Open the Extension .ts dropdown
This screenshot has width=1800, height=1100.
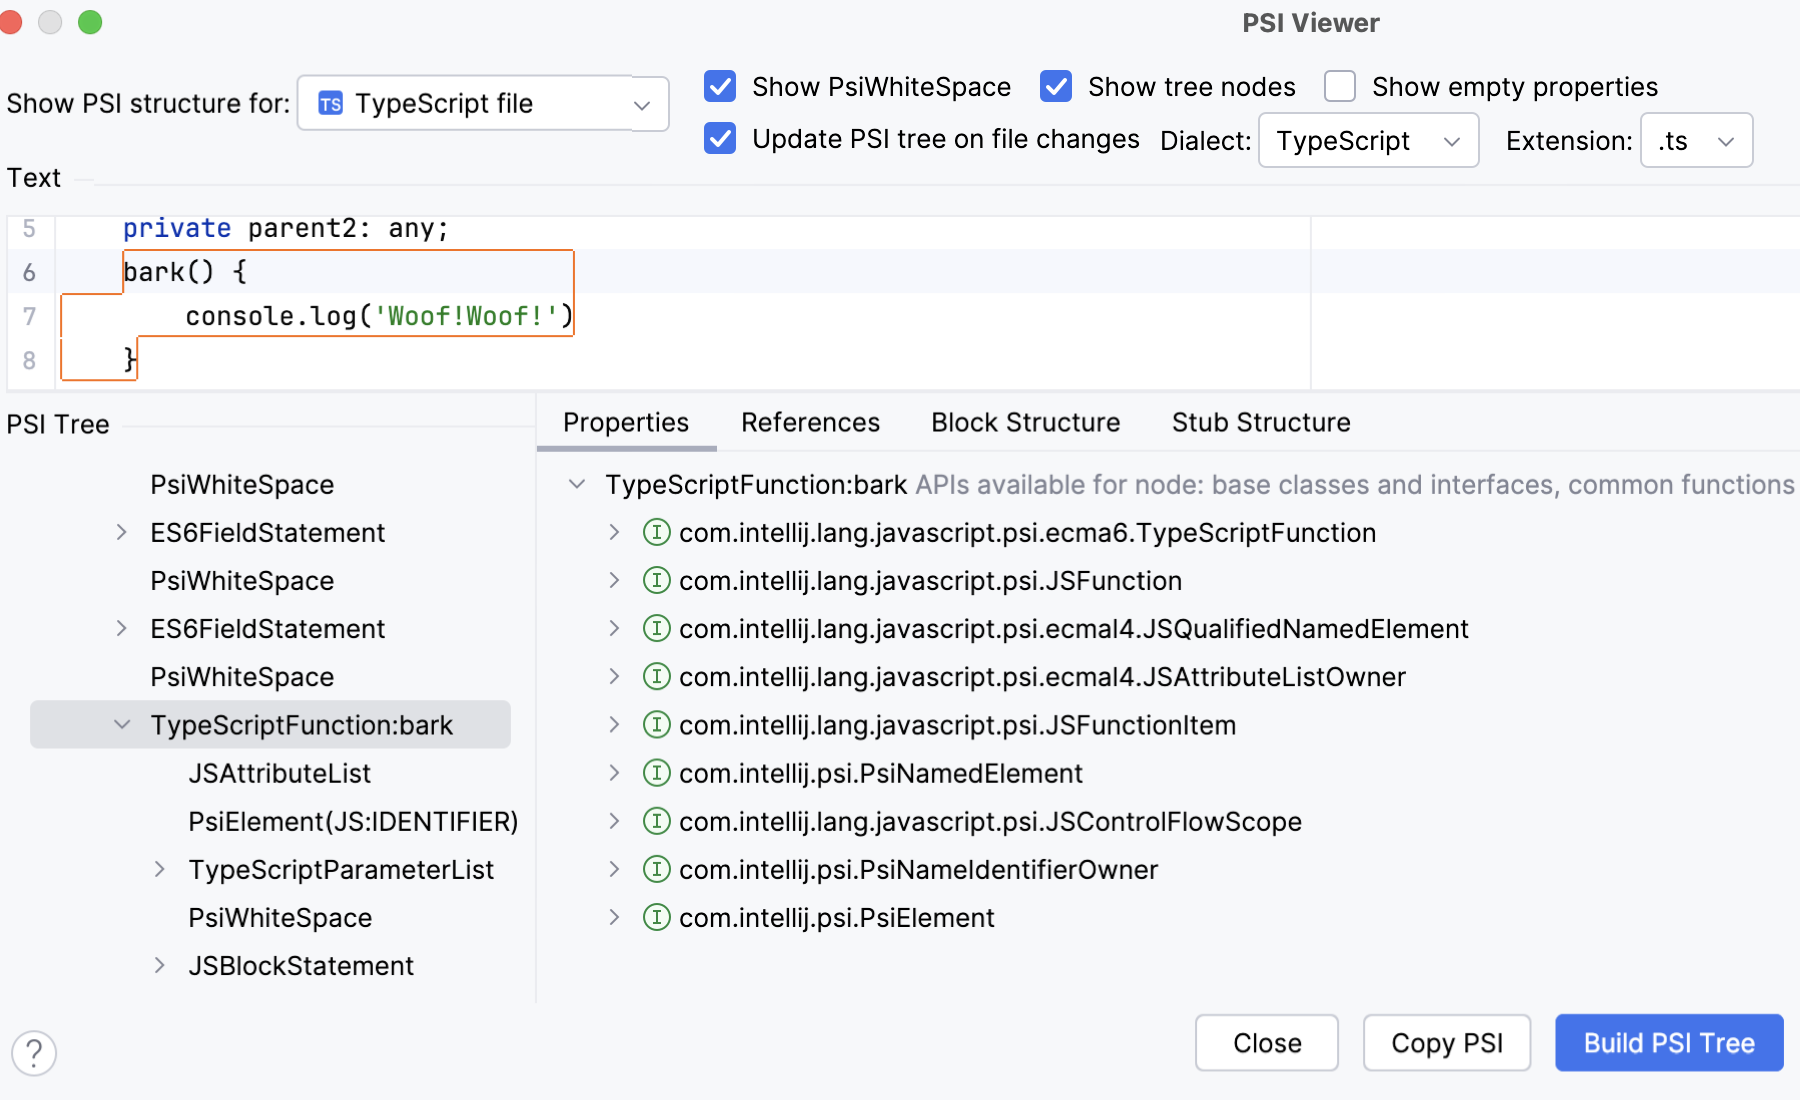(x=1695, y=141)
